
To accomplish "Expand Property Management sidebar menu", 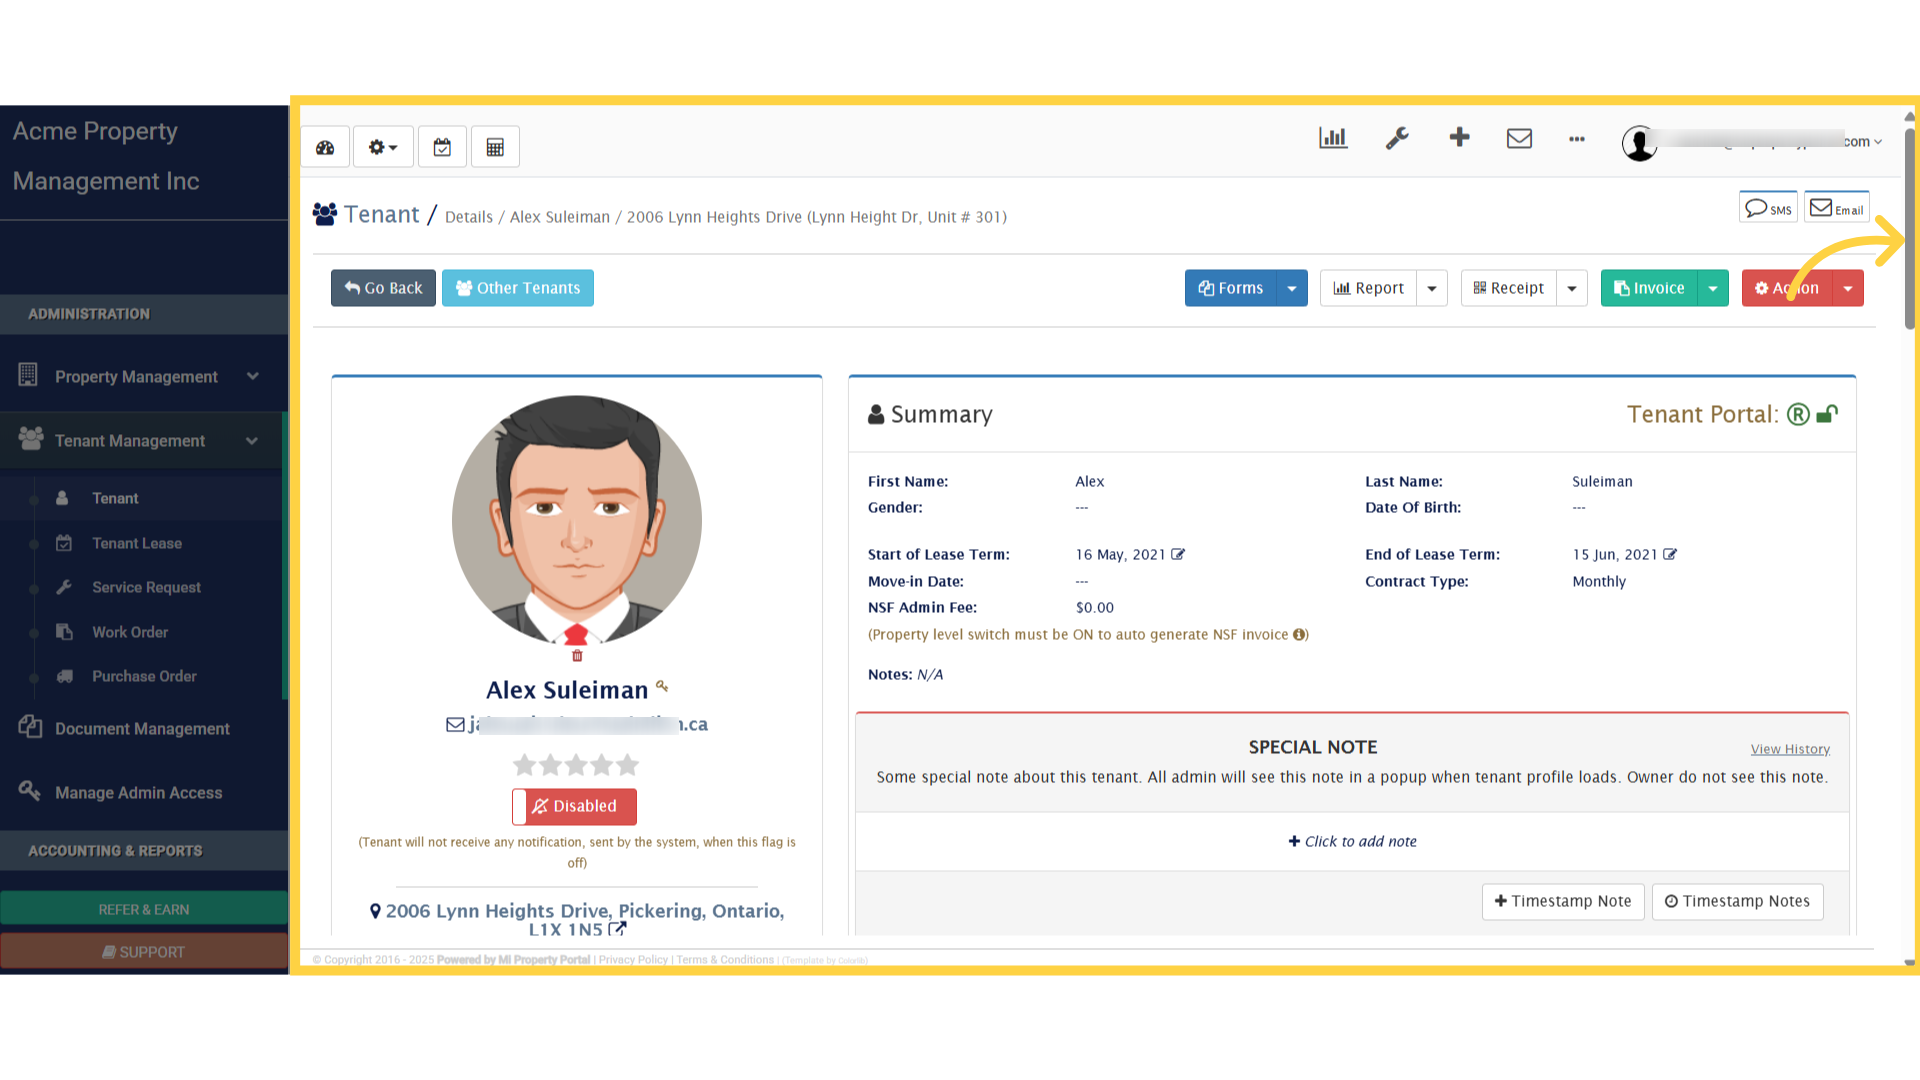I will click(144, 376).
